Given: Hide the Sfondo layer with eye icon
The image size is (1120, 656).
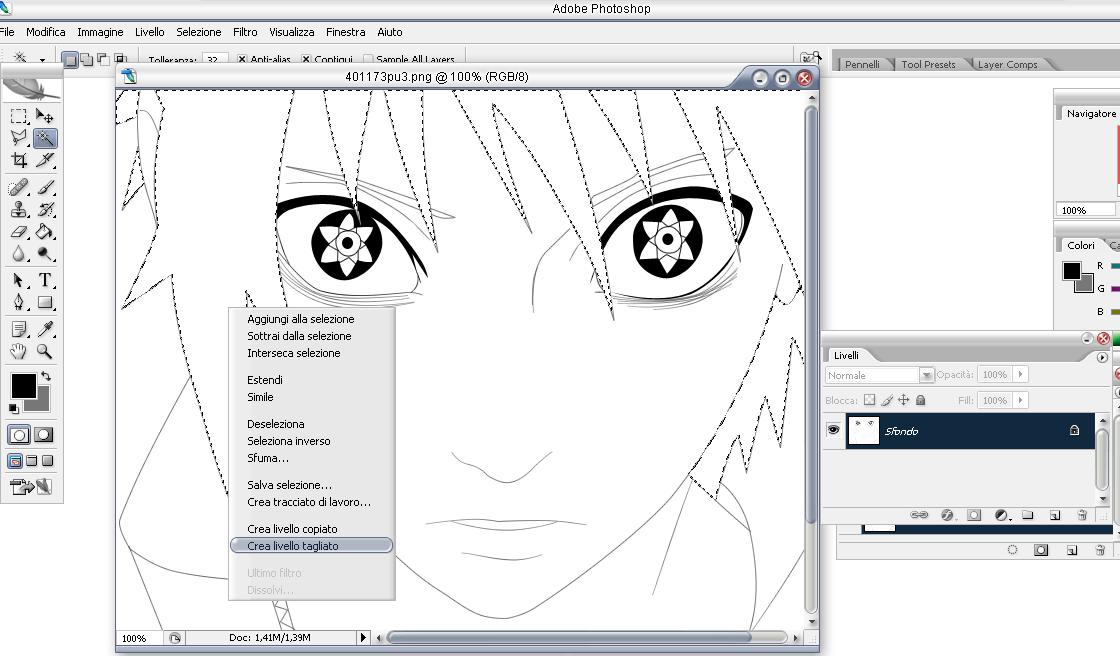Looking at the screenshot, I should (832, 430).
